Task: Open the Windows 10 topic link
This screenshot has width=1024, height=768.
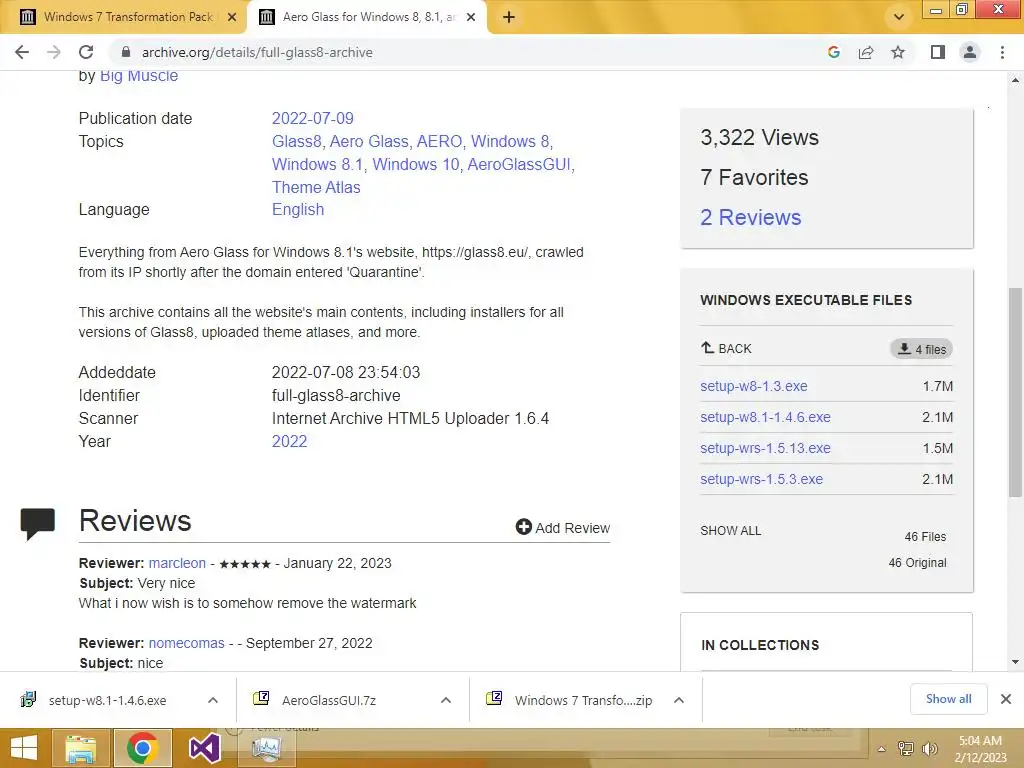Action: [415, 164]
